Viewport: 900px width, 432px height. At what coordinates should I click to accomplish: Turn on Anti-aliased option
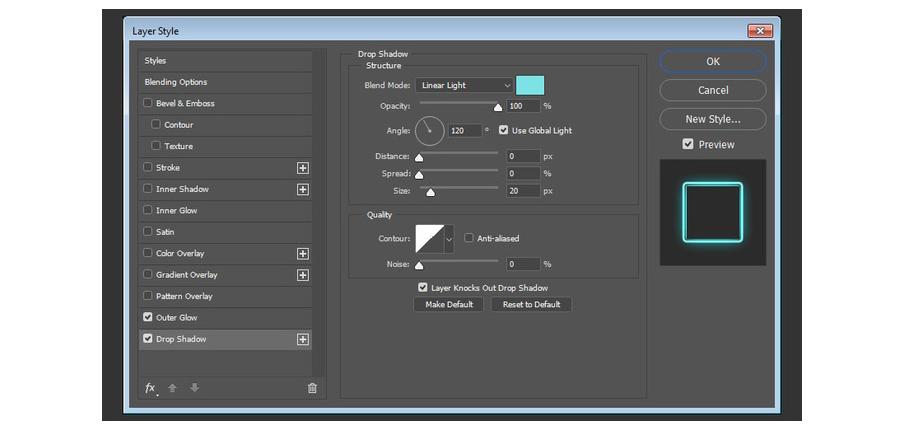[469, 238]
